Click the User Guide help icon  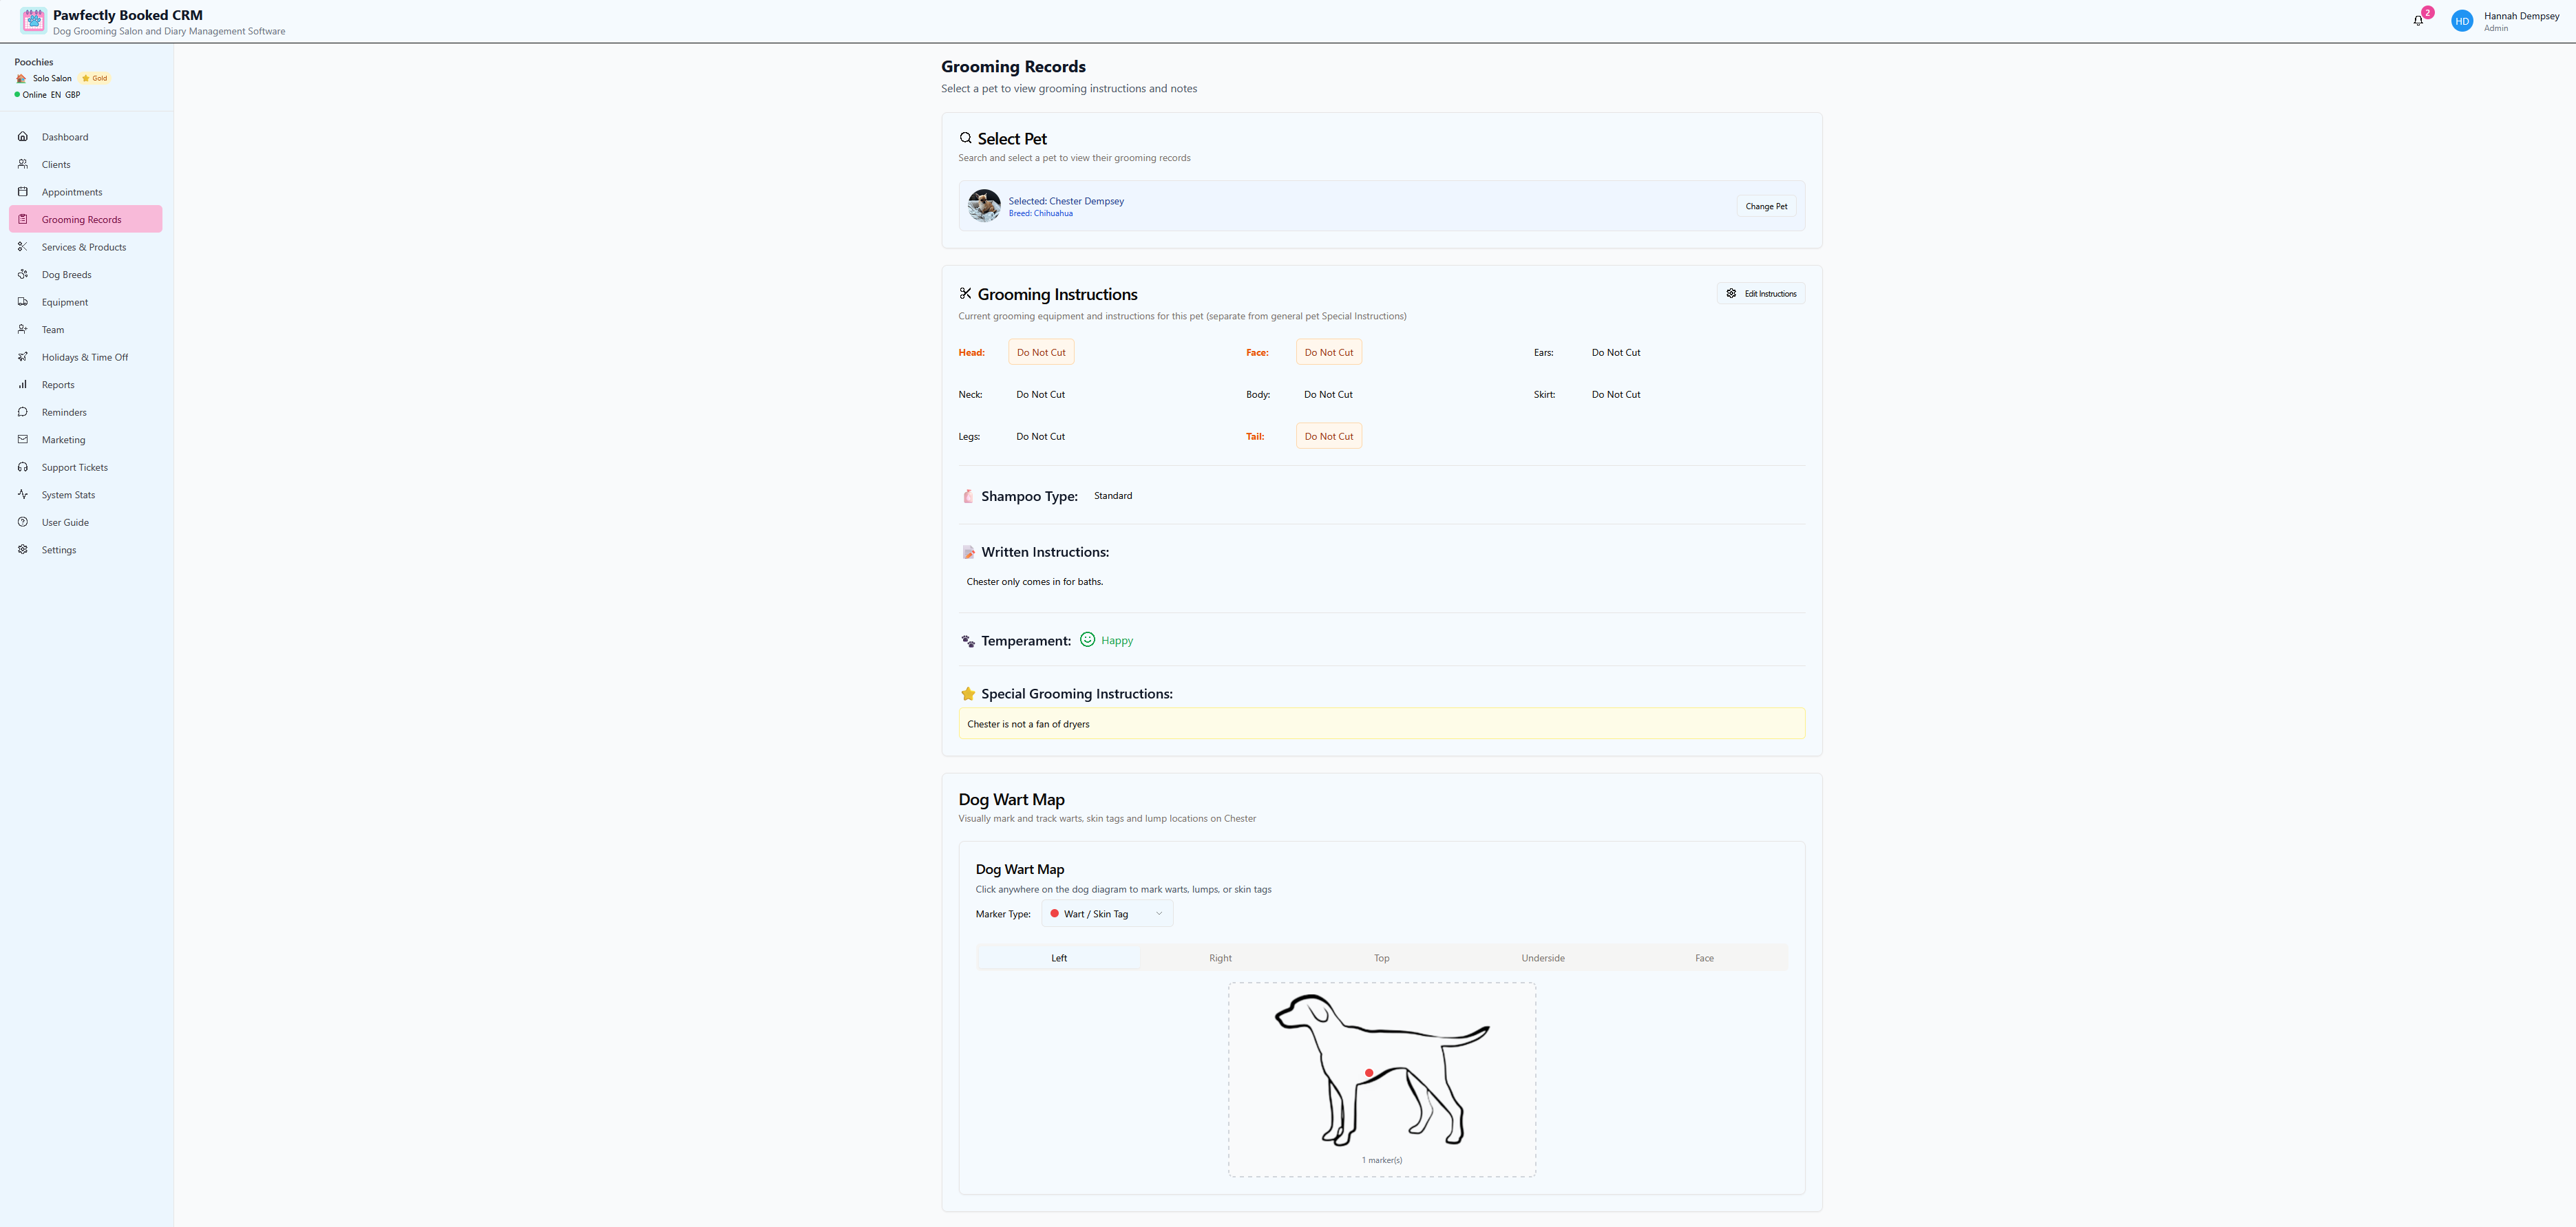point(23,521)
